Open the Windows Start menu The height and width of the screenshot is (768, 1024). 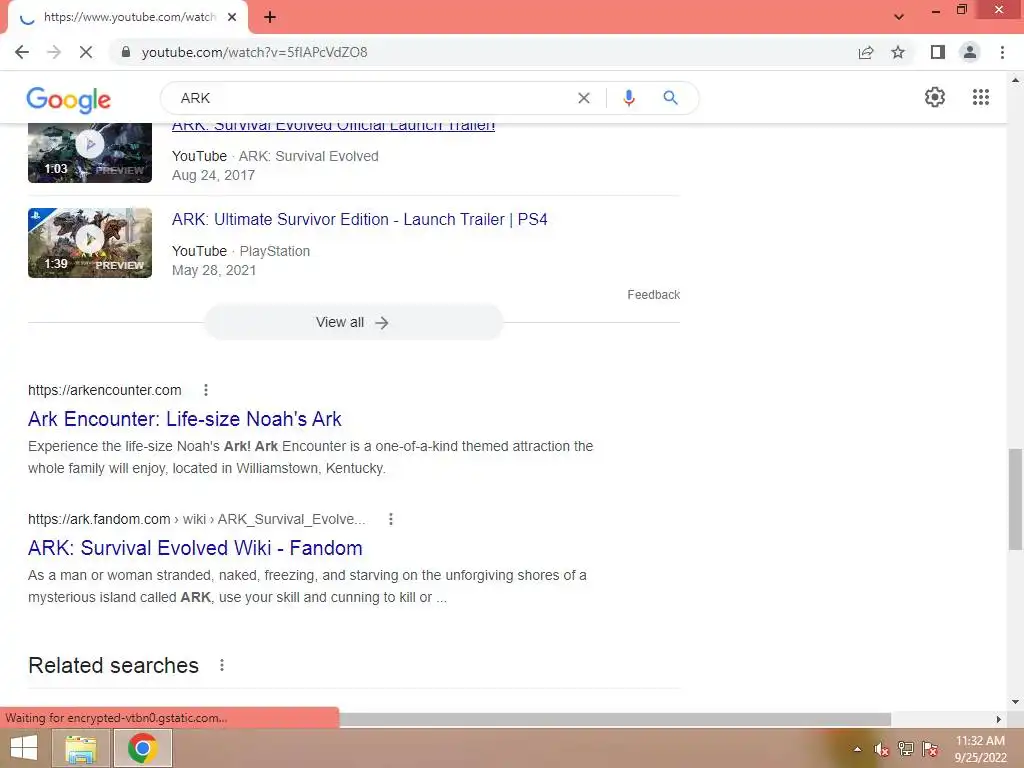pos(24,748)
